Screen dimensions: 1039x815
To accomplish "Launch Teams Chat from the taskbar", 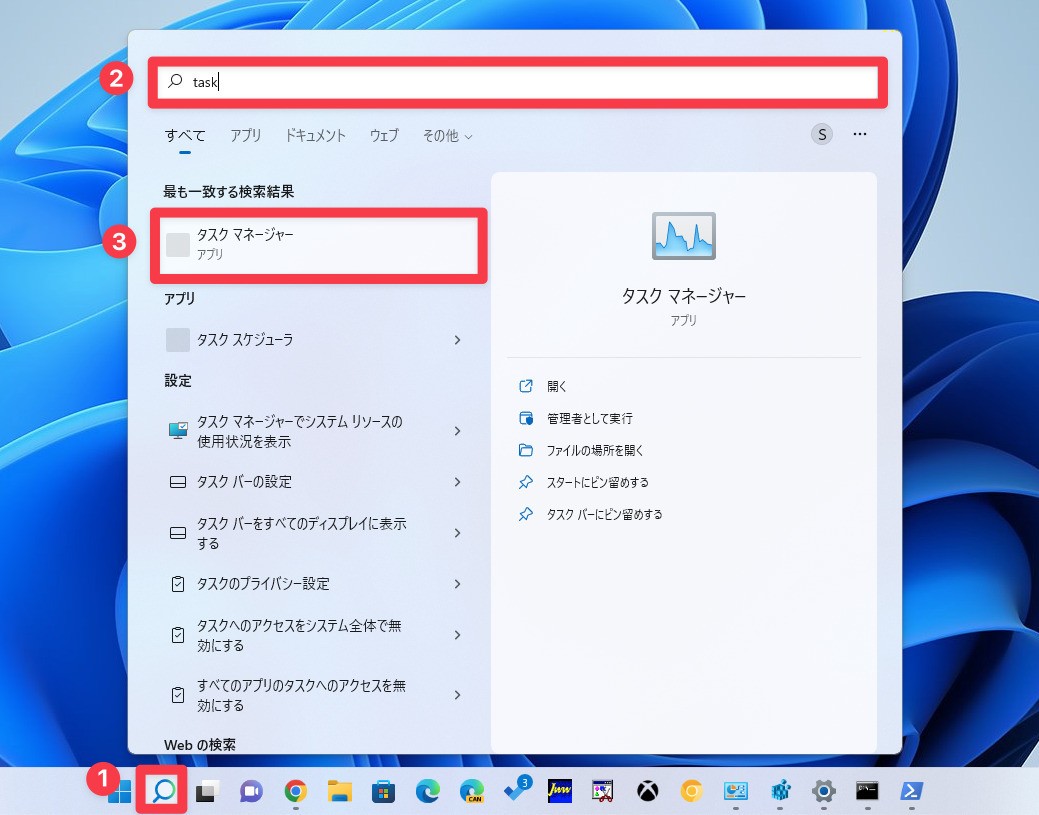I will (251, 790).
